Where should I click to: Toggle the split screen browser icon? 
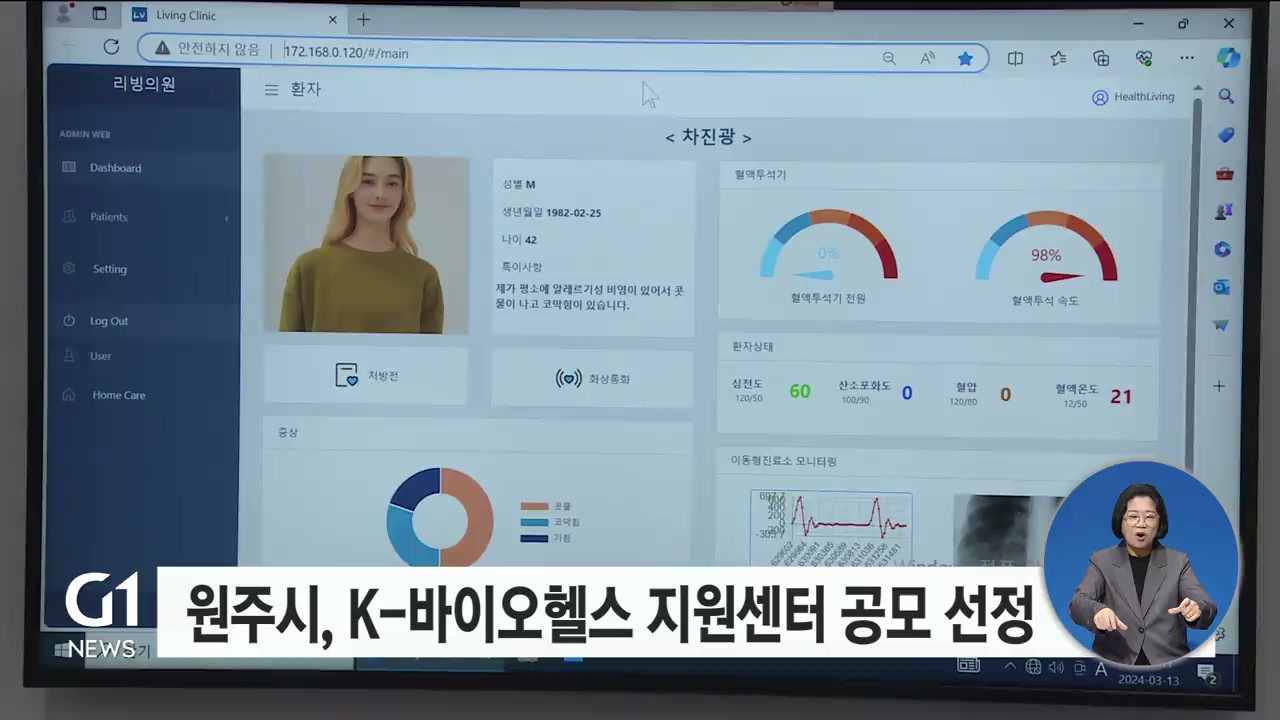(1015, 59)
